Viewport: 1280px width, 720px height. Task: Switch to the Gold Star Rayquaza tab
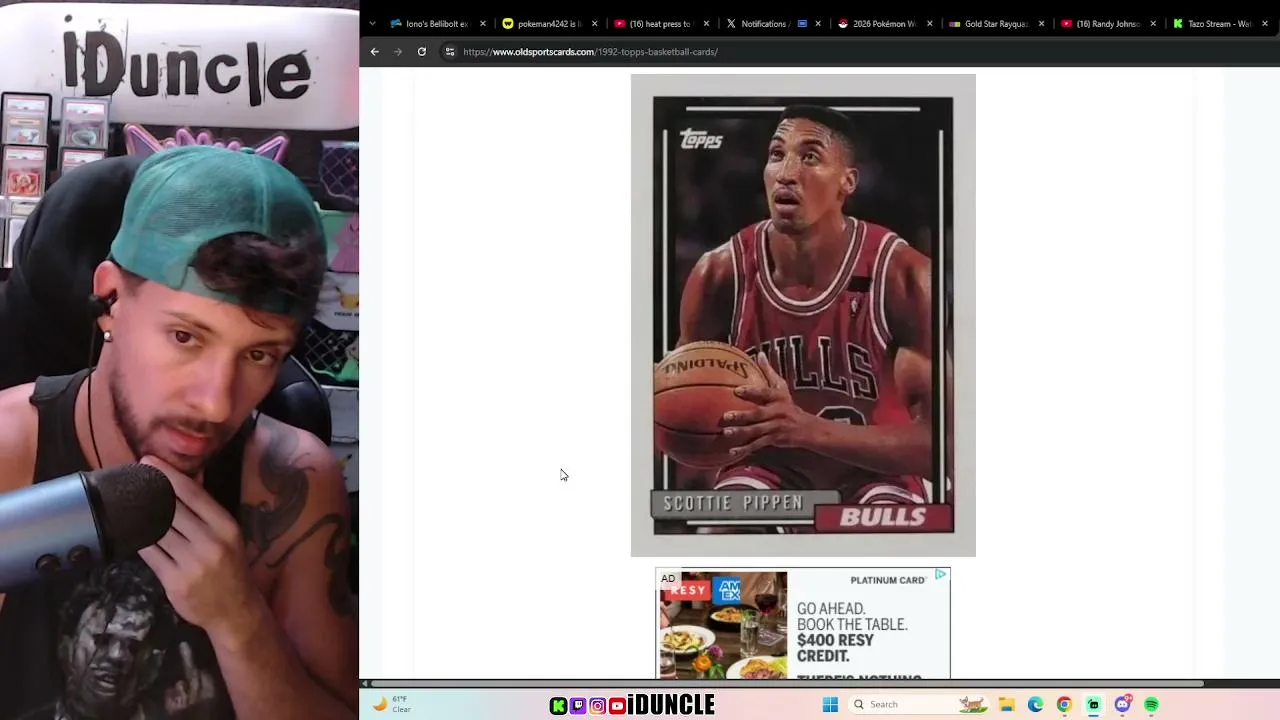(996, 24)
